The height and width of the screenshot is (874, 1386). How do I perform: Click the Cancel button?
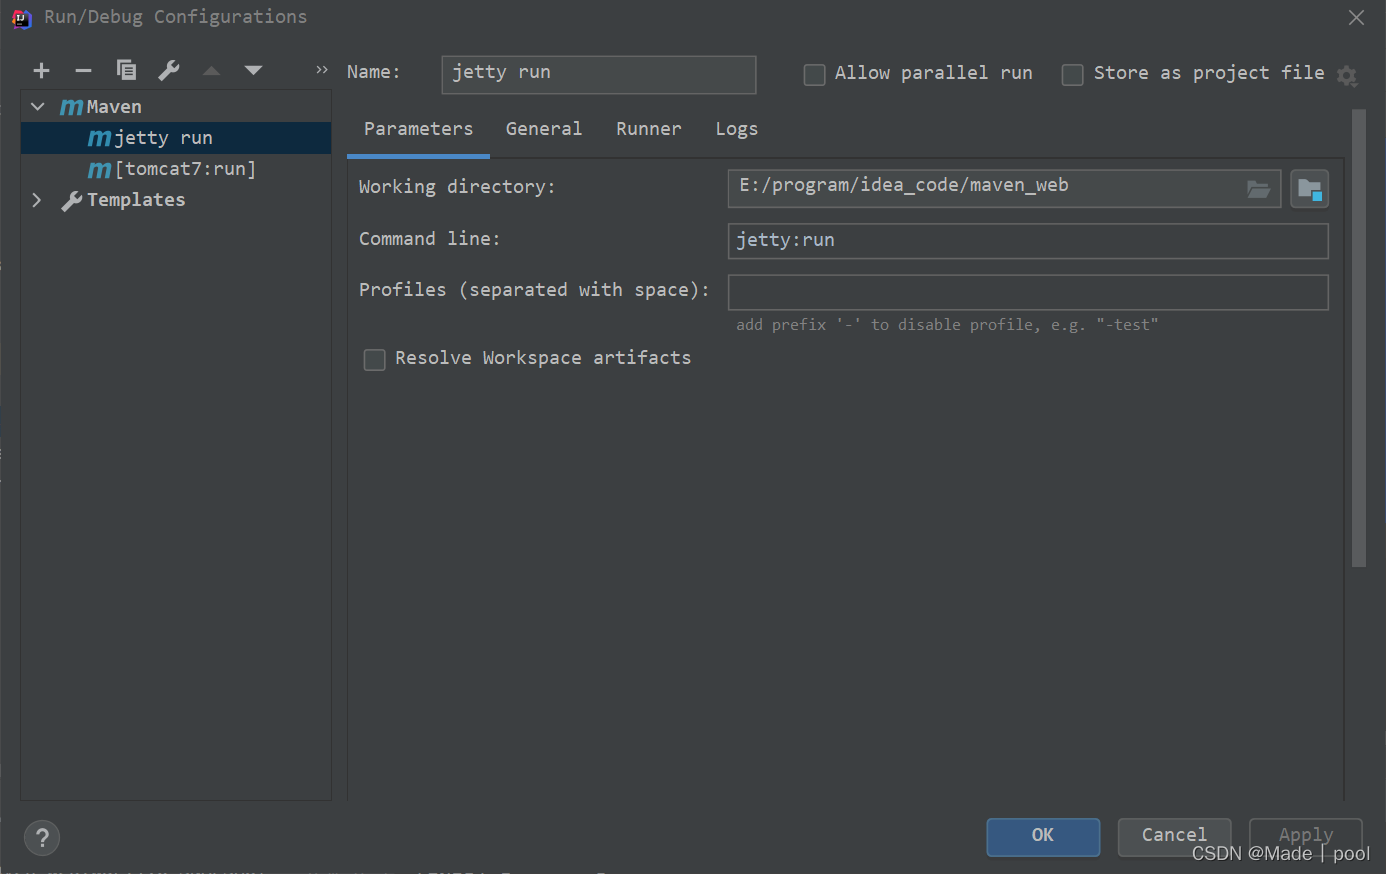(1174, 837)
